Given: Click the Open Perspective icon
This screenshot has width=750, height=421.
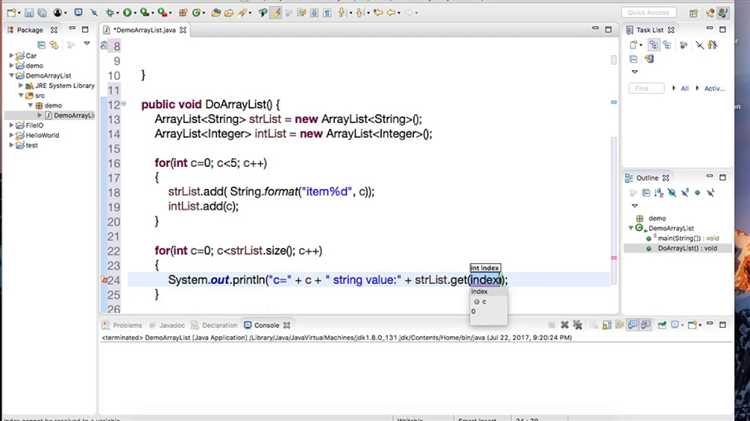Looking at the screenshot, I should pyautogui.click(x=693, y=13).
